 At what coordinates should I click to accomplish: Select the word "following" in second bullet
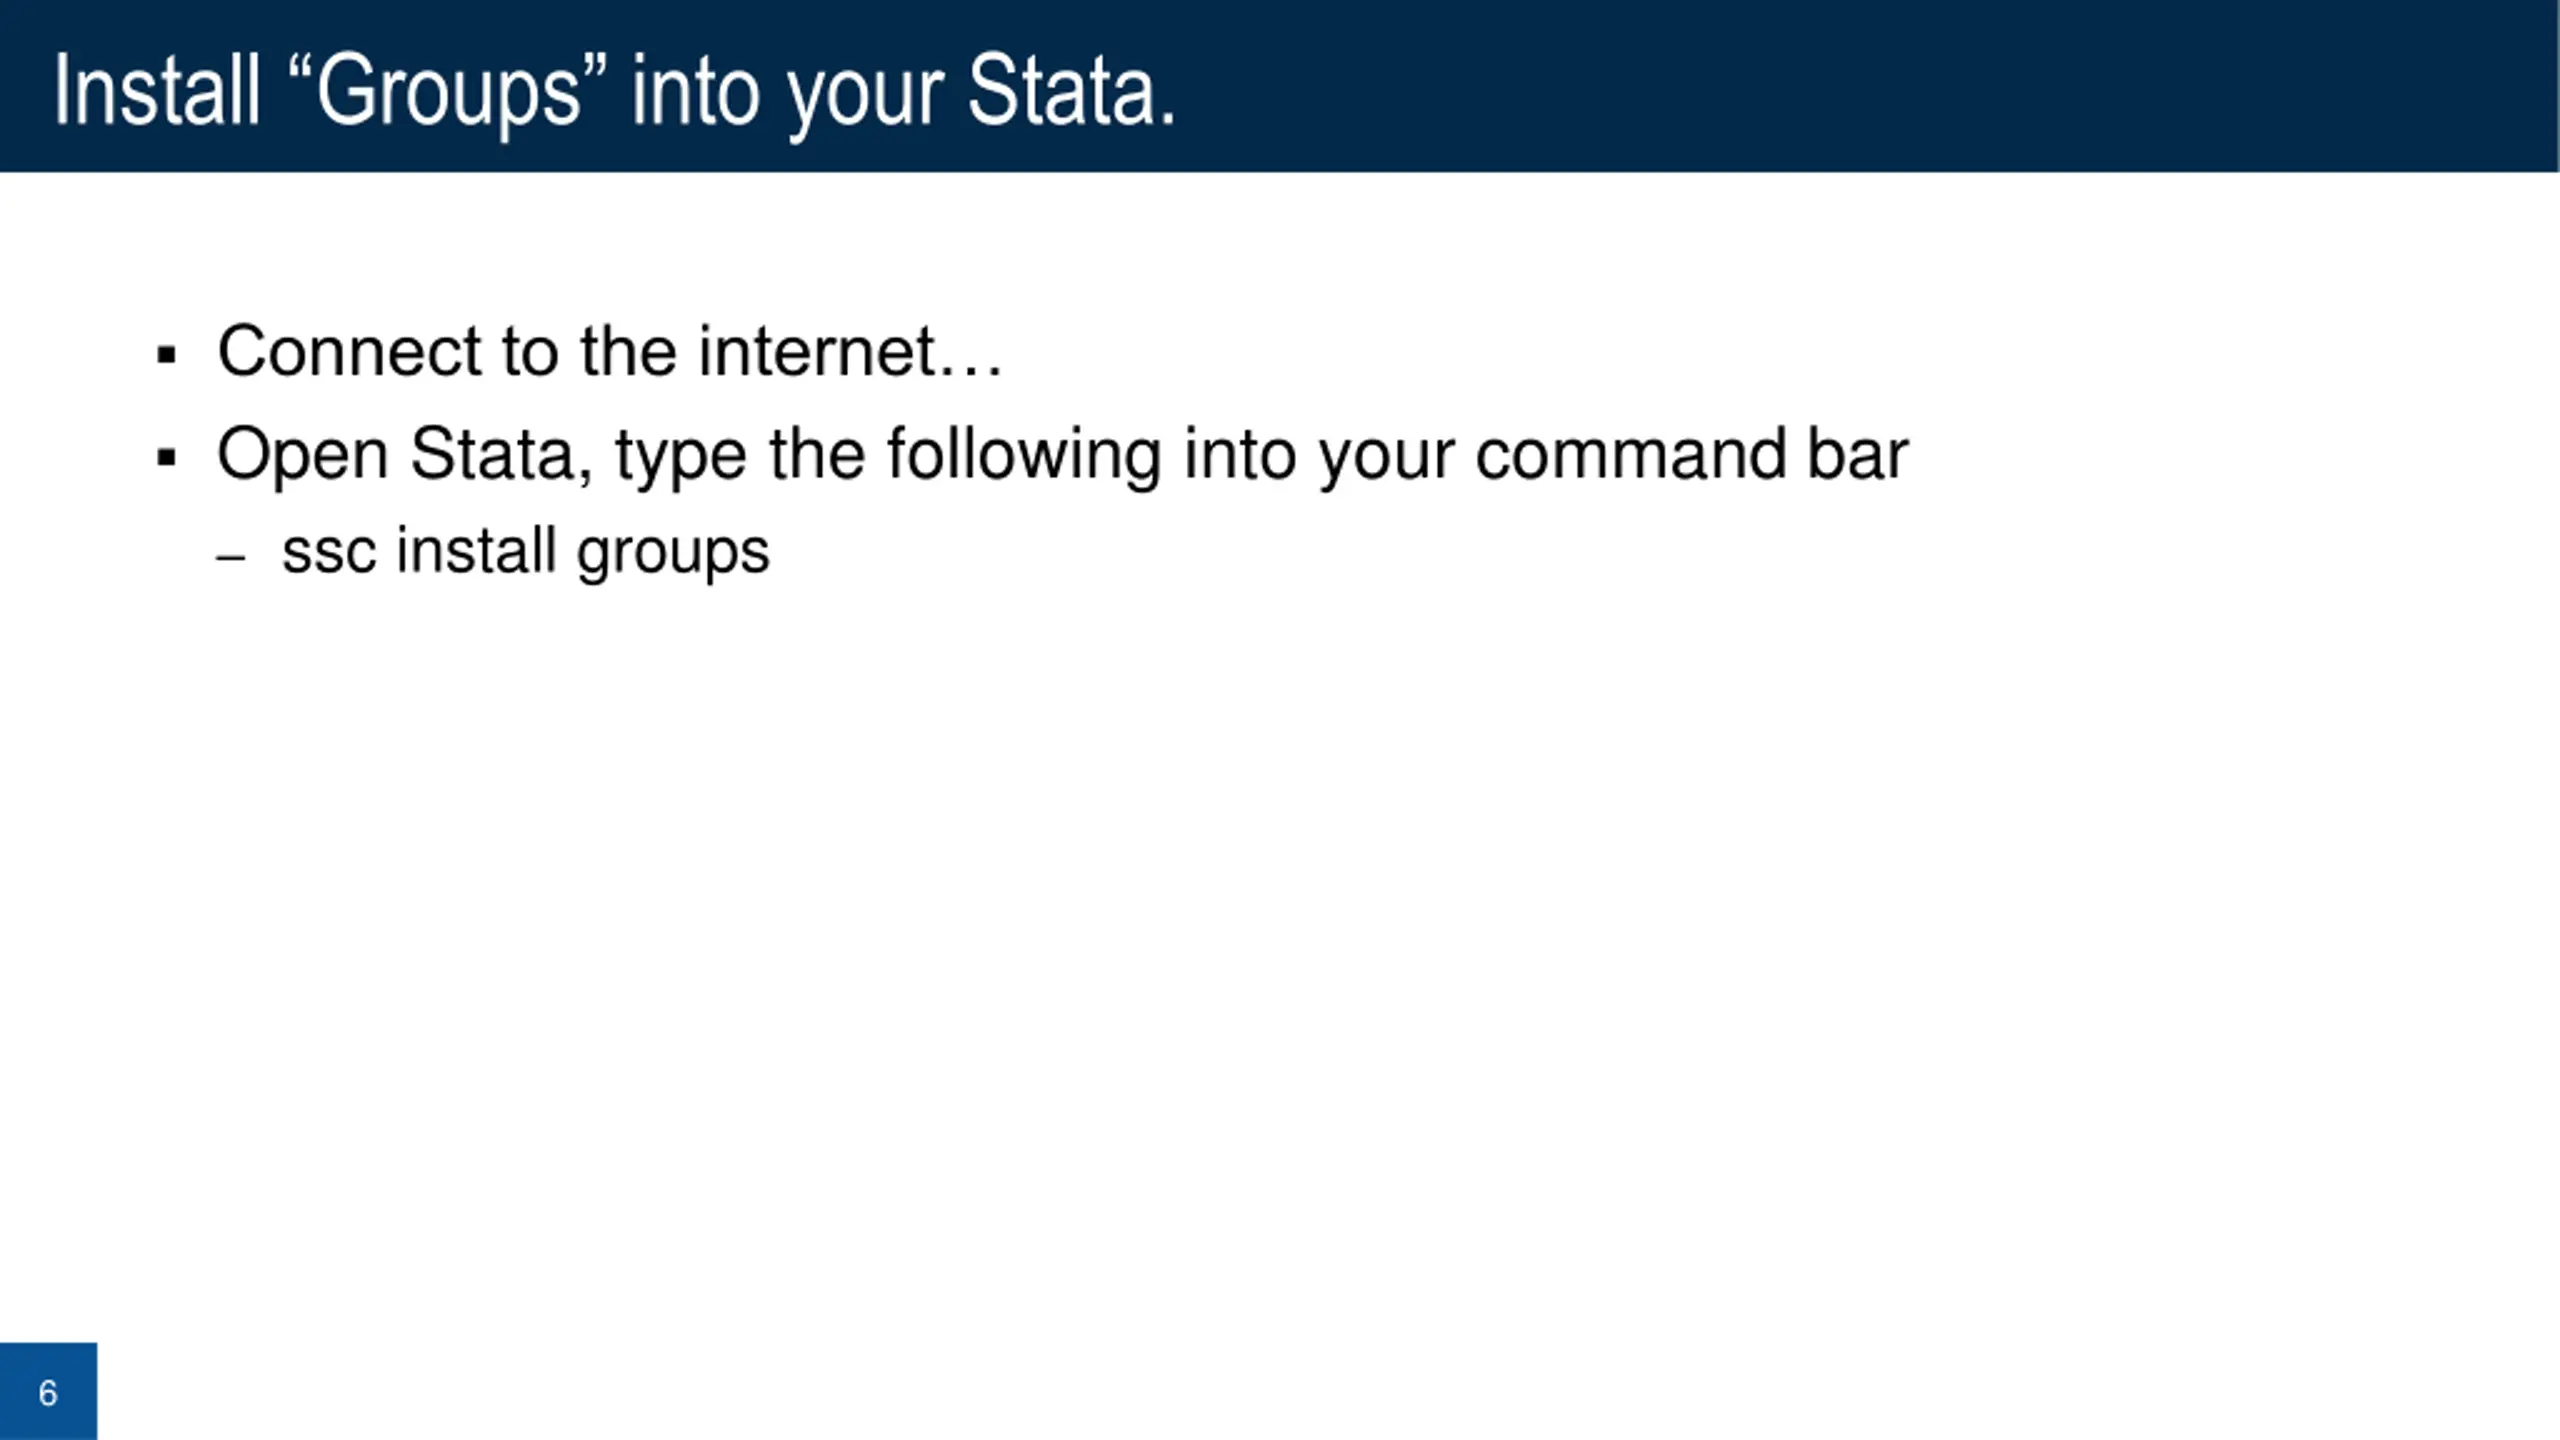1025,457
